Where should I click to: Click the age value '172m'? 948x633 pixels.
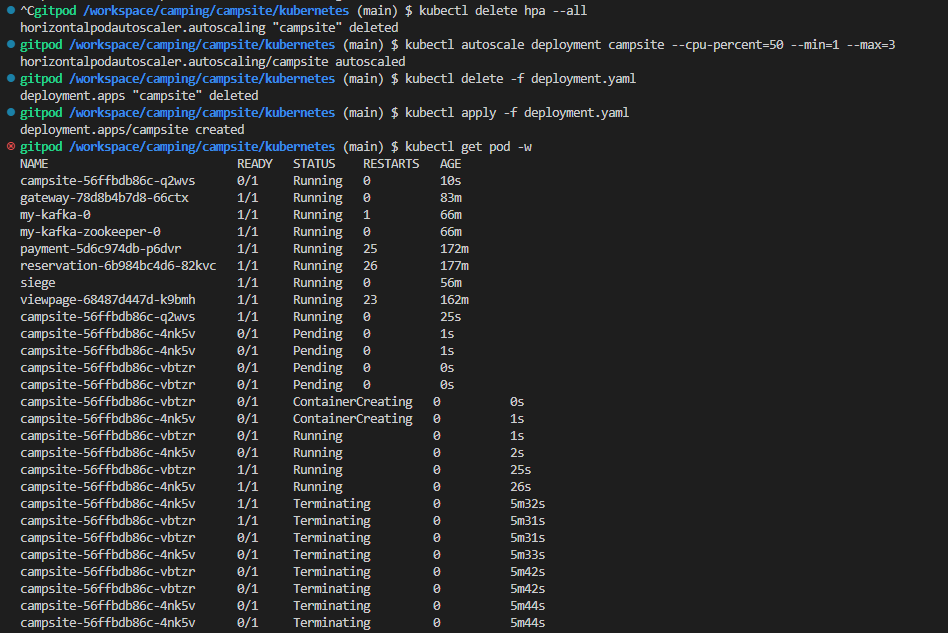tap(454, 248)
